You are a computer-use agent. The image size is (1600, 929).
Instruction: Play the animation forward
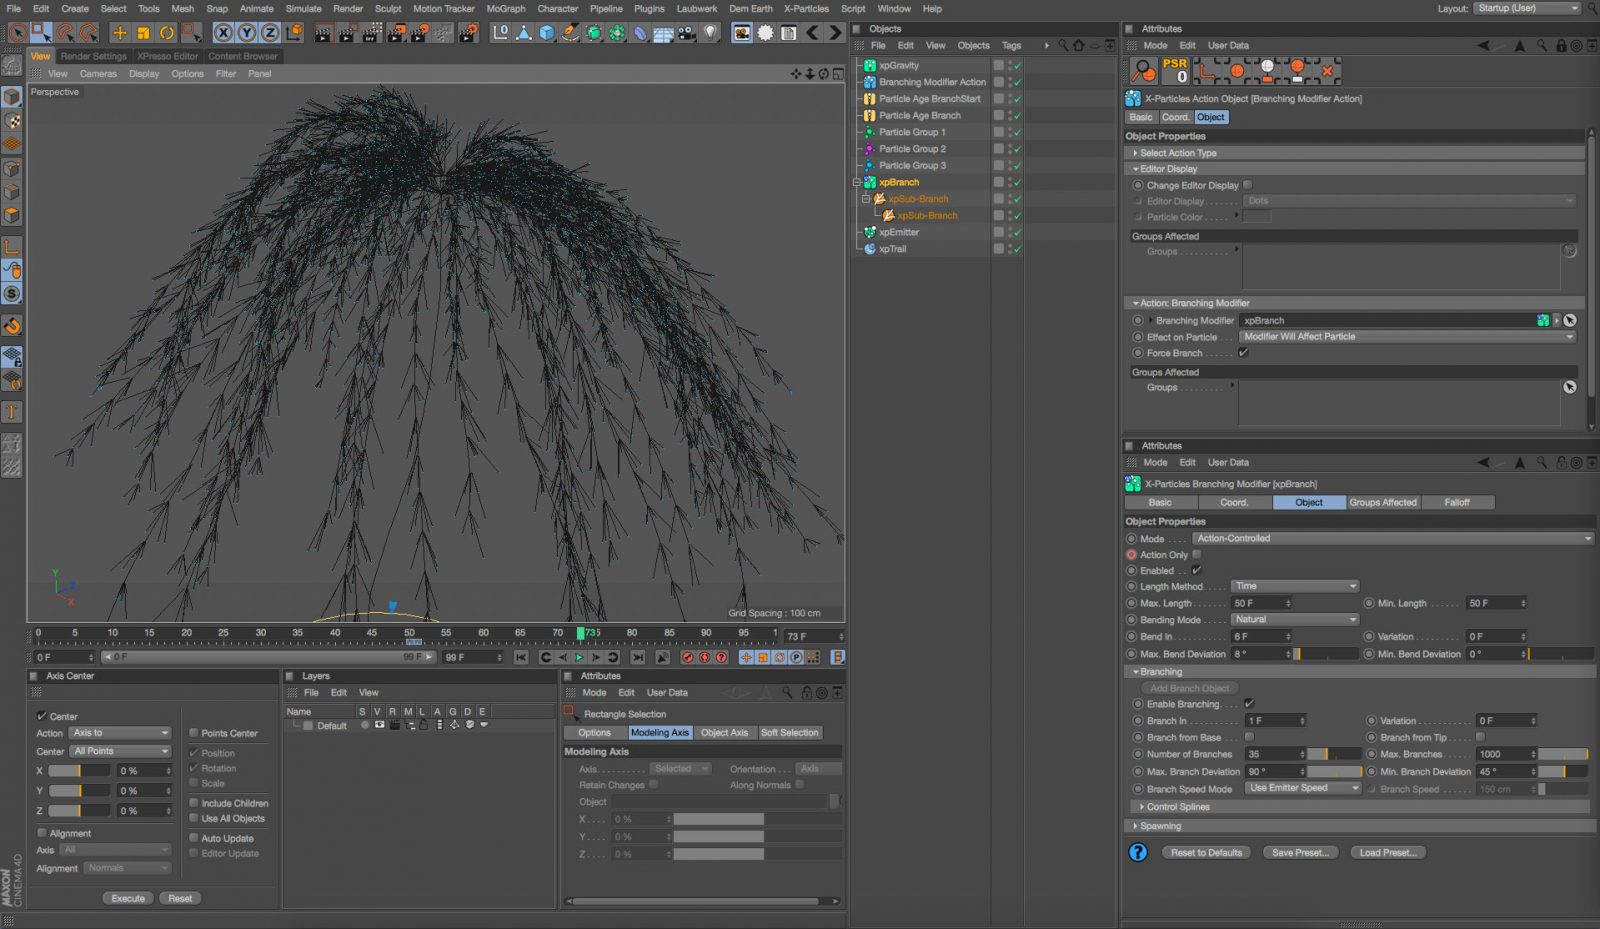pyautogui.click(x=579, y=657)
